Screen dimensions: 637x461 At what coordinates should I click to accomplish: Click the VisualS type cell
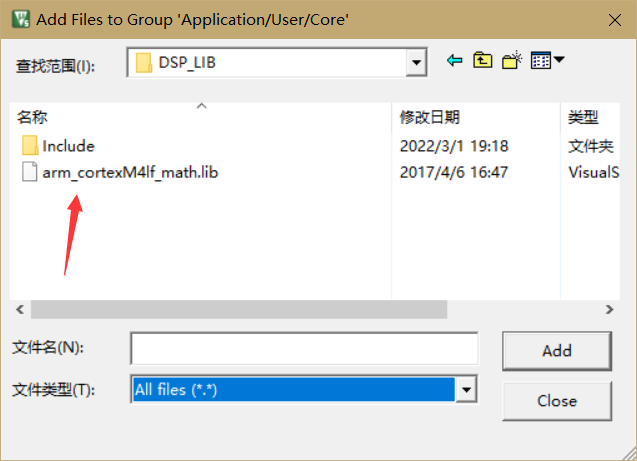coord(594,172)
